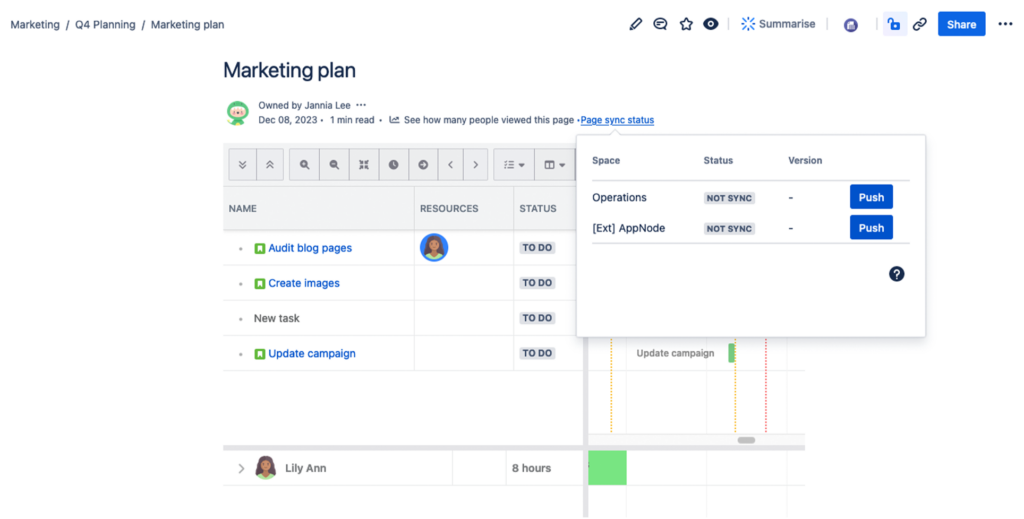1024x519 pixels.
Task: Click the green icon beside Audit blog pages
Action: click(x=259, y=248)
